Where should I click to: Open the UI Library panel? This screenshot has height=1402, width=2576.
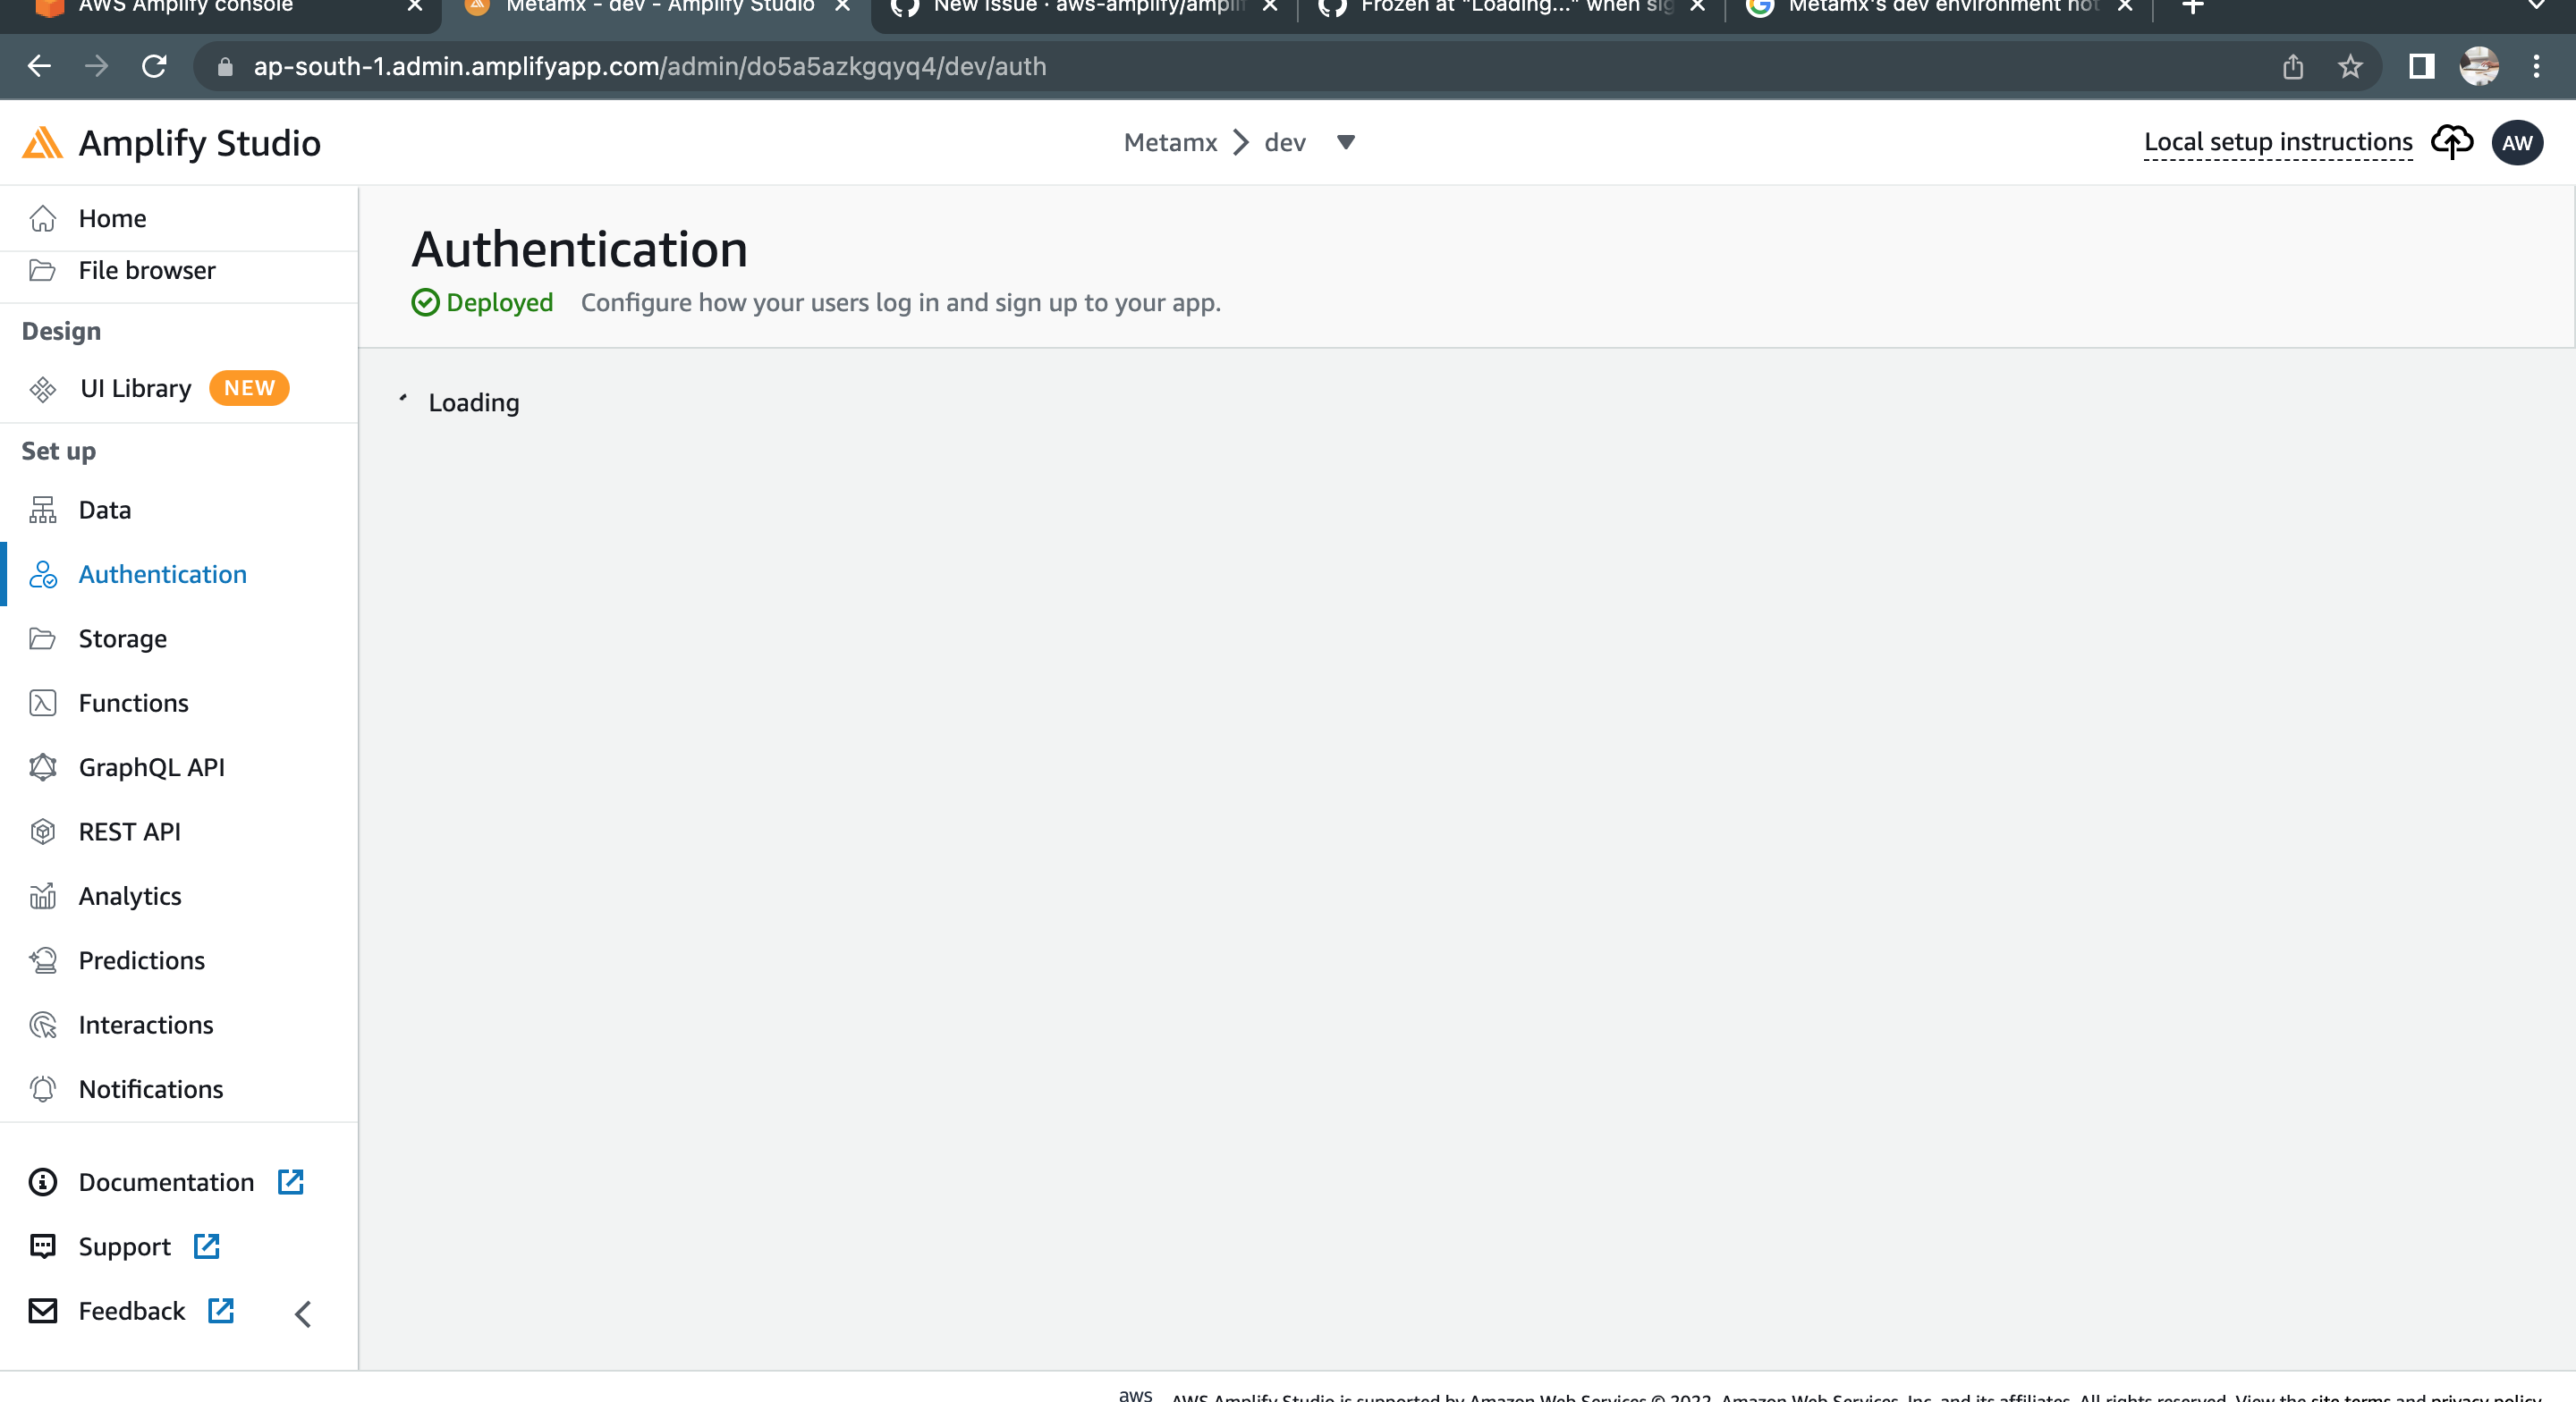[x=43, y=388]
